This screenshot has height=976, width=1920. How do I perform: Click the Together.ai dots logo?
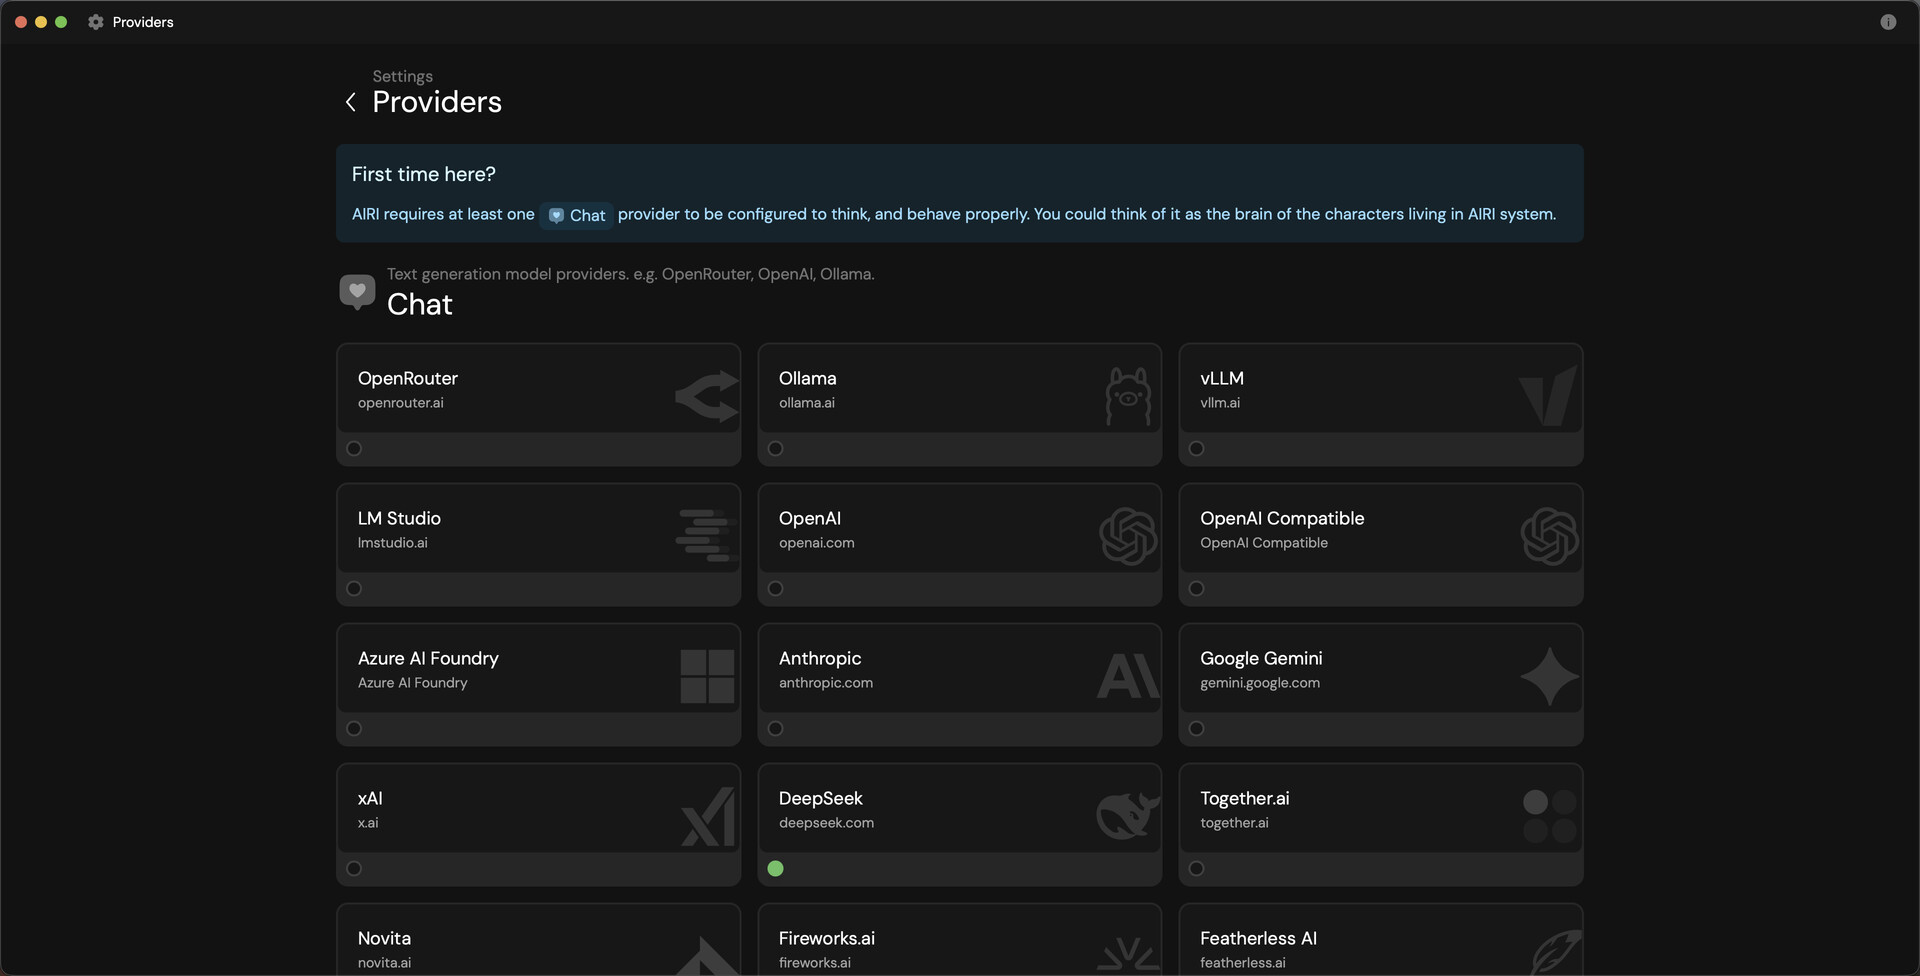point(1549,816)
